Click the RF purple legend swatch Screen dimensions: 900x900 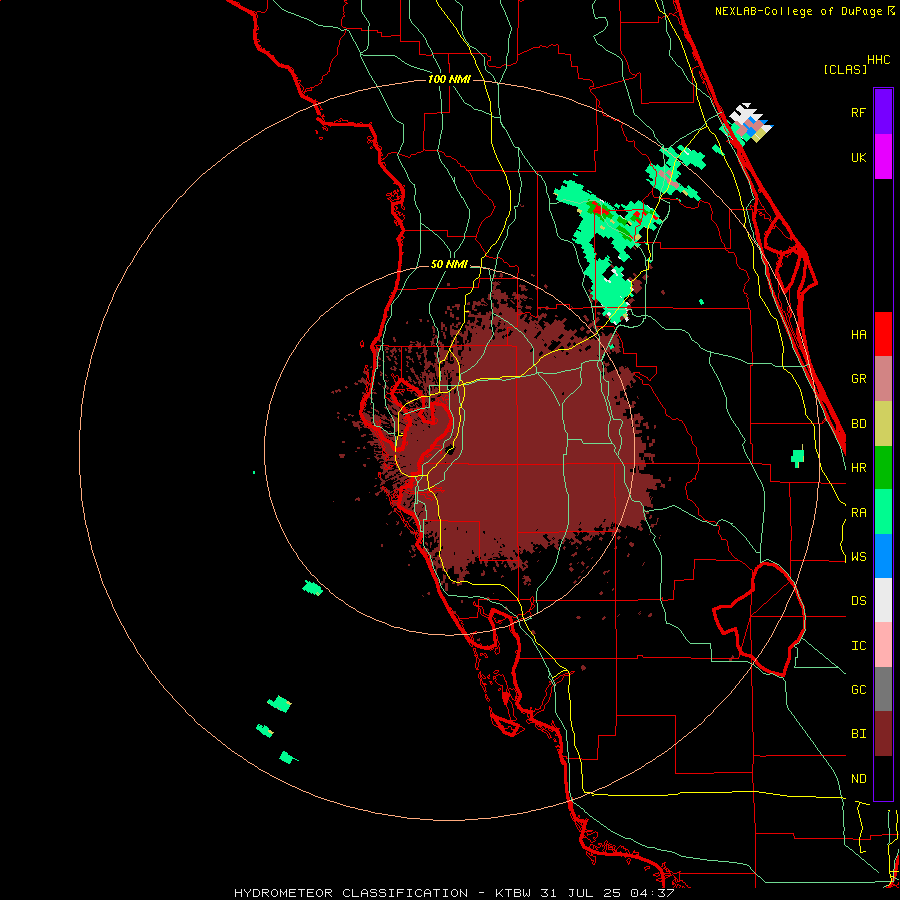883,112
